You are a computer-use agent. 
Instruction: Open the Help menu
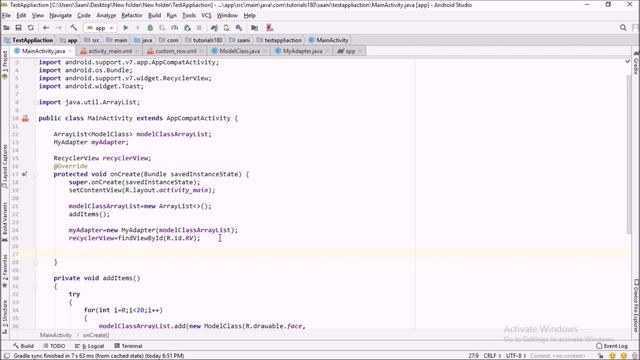pyautogui.click(x=249, y=15)
